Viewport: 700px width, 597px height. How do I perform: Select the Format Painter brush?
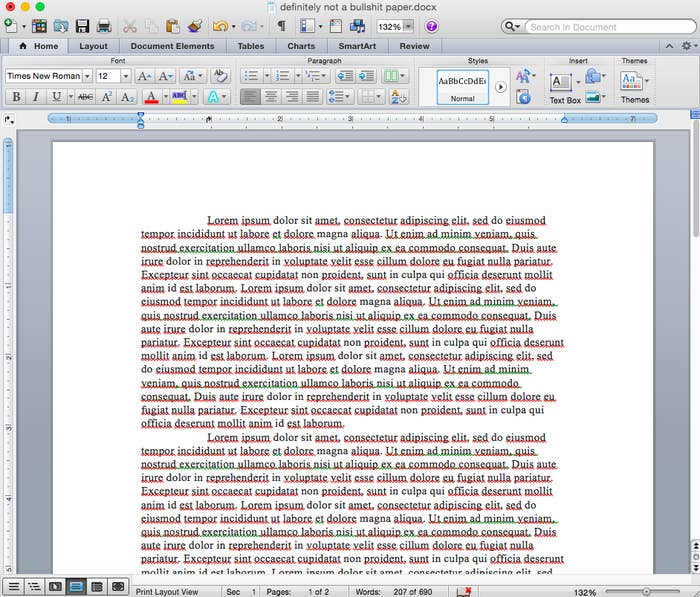coord(195,26)
